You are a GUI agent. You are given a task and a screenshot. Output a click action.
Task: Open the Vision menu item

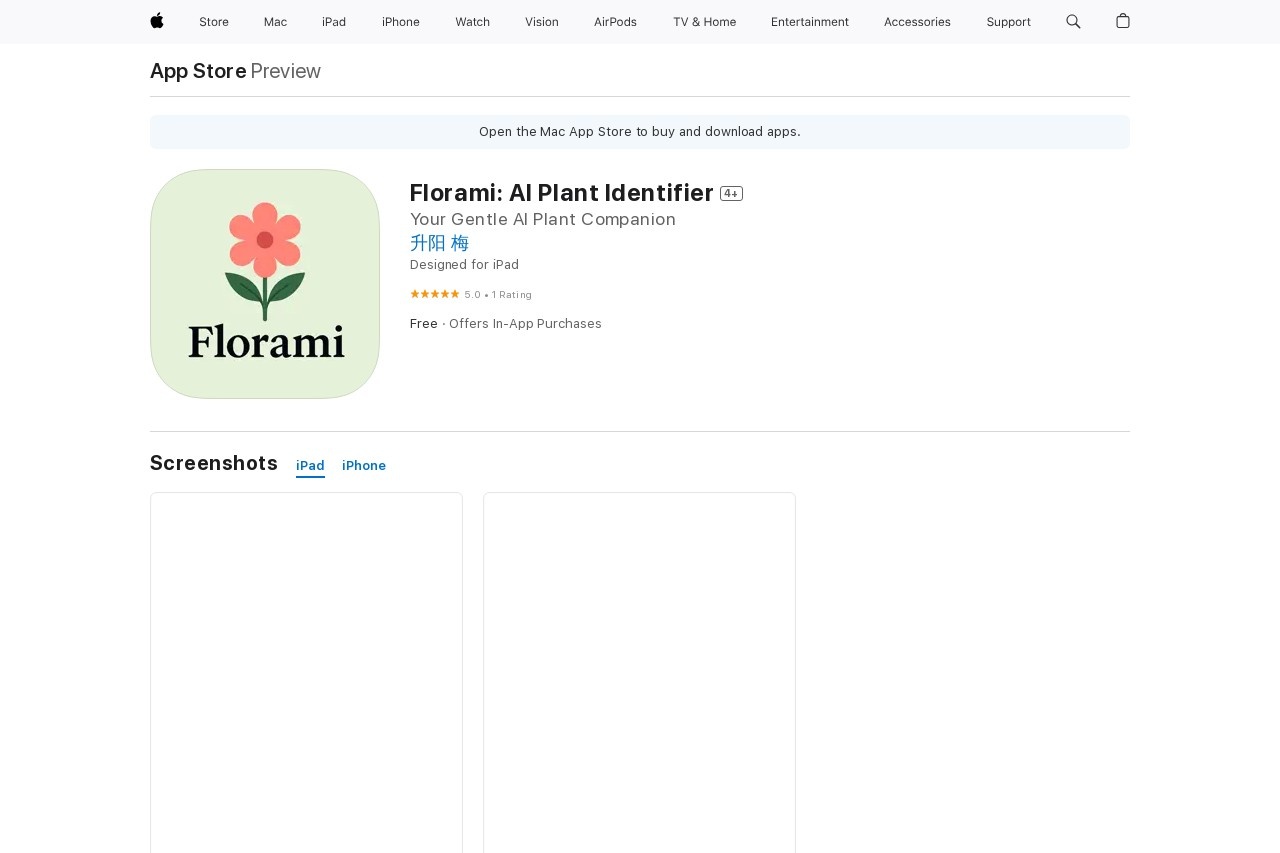point(542,22)
